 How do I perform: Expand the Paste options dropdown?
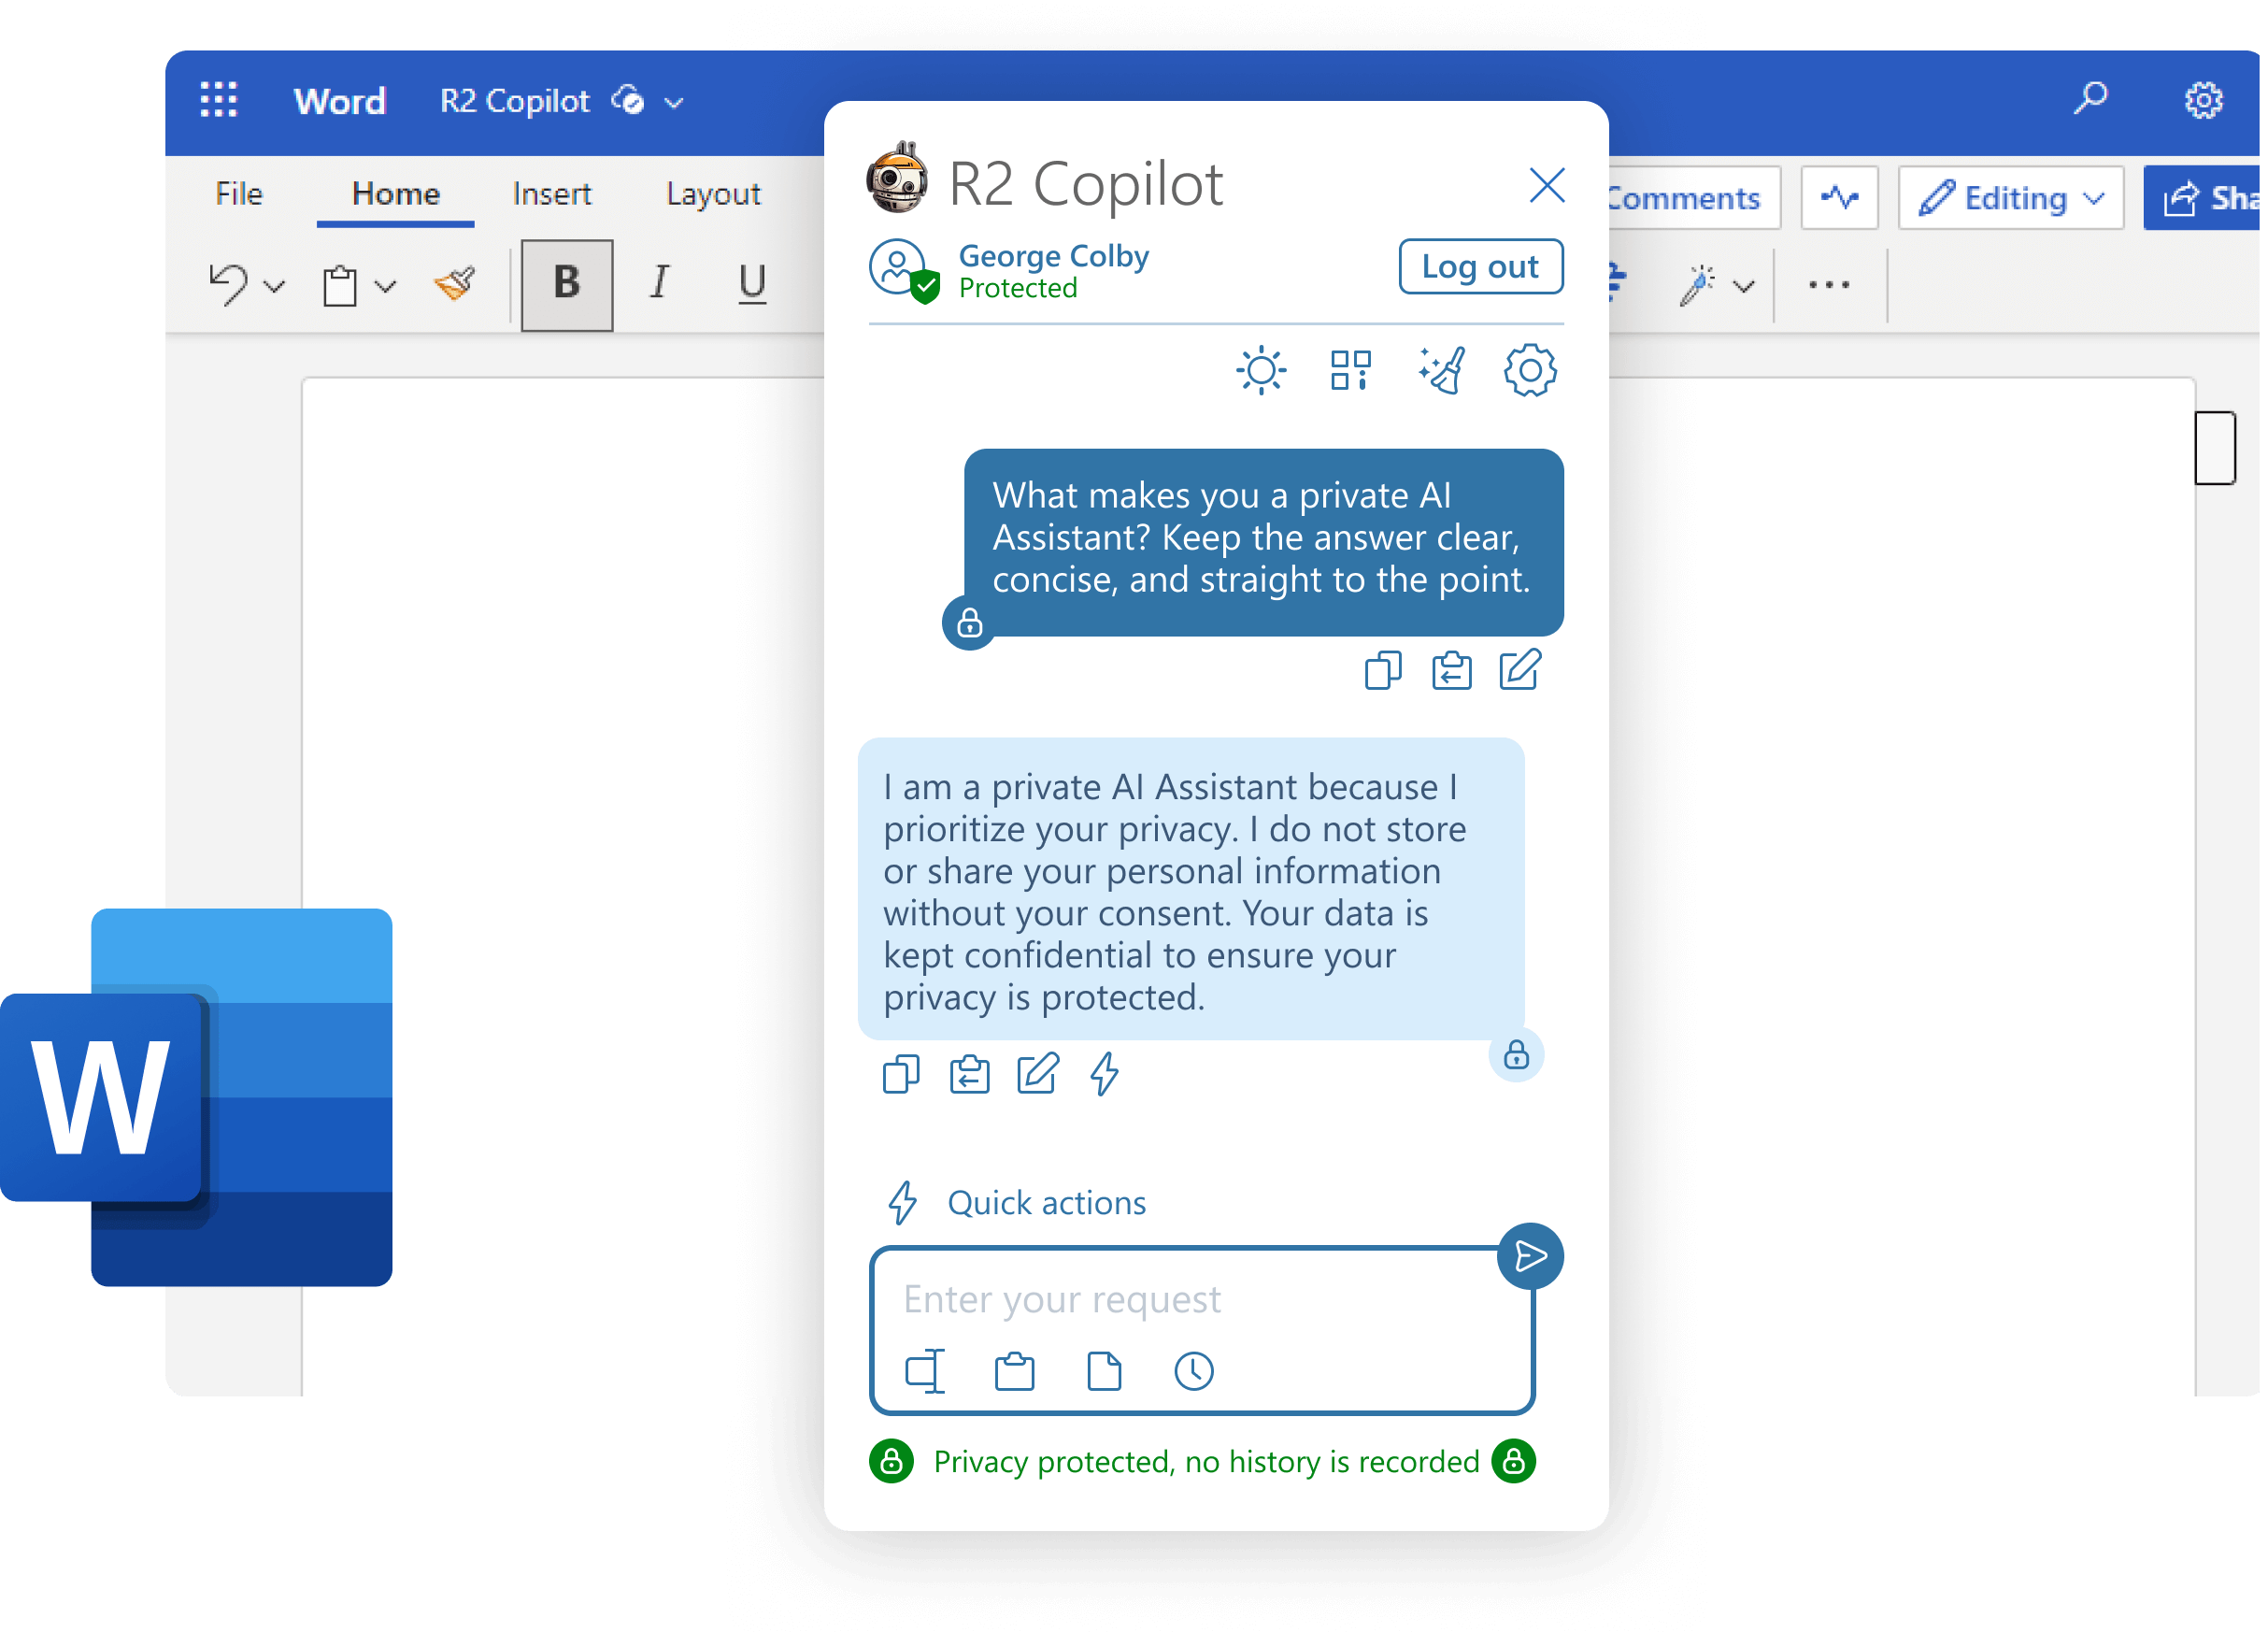coord(385,287)
